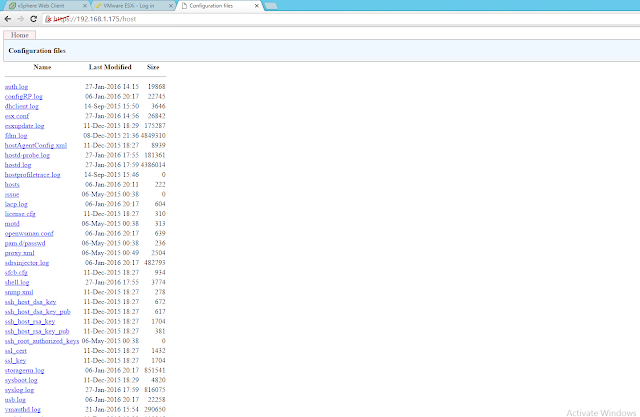Open the ssl_cert link

pos(16,351)
